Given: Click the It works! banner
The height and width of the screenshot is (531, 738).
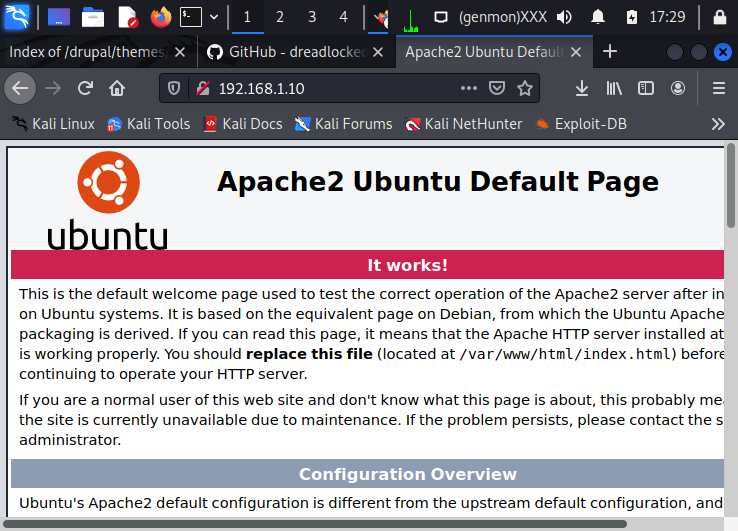Looking at the screenshot, I should coord(367,265).
